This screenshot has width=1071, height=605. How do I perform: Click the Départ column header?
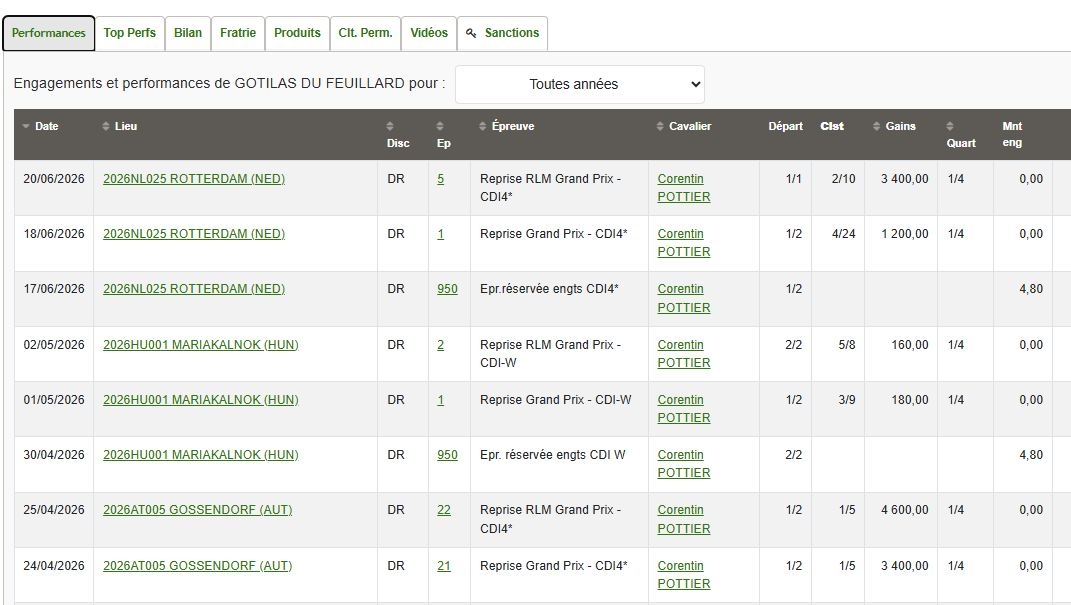[785, 126]
